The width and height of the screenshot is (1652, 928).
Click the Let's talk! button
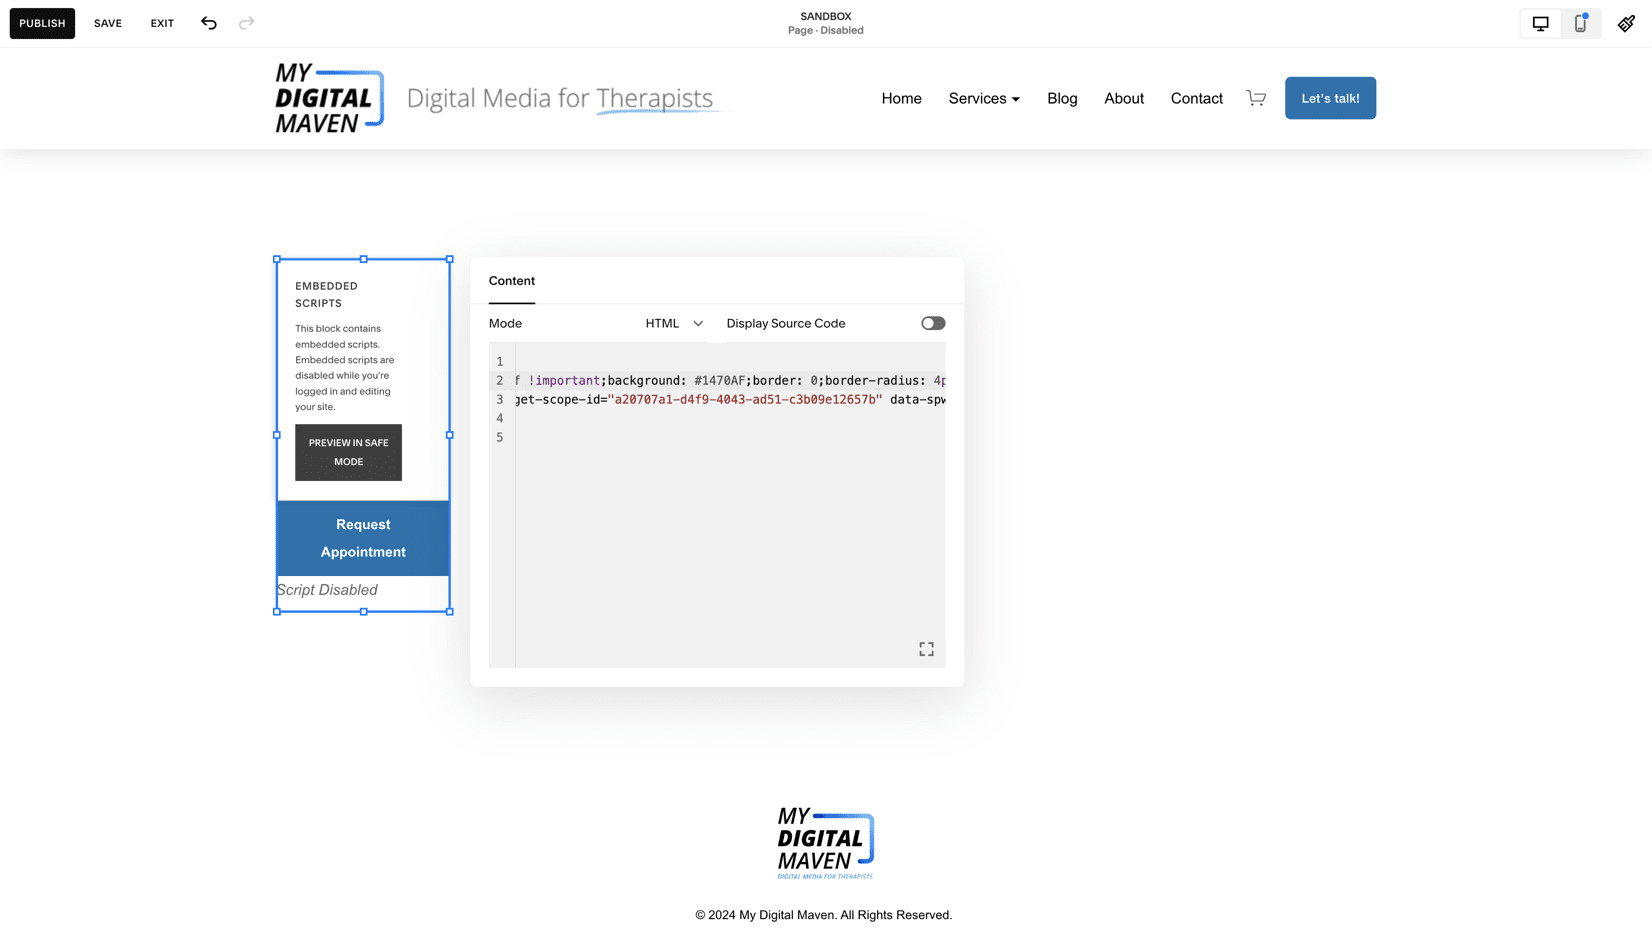click(1330, 98)
